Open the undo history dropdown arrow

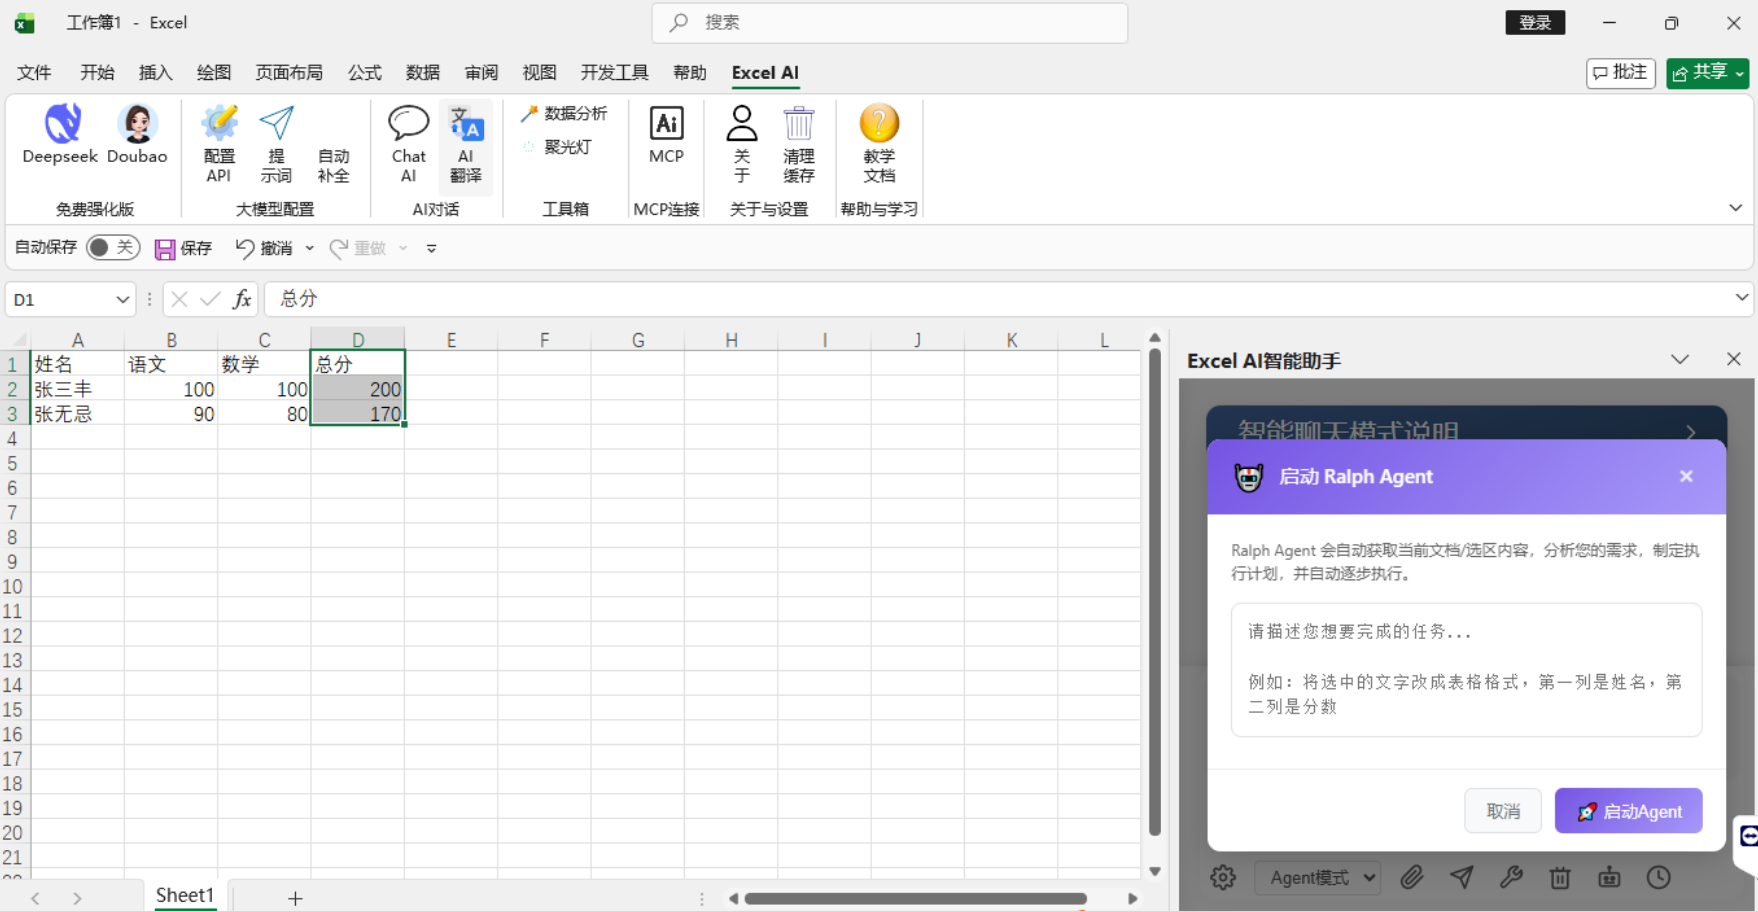[x=309, y=248]
